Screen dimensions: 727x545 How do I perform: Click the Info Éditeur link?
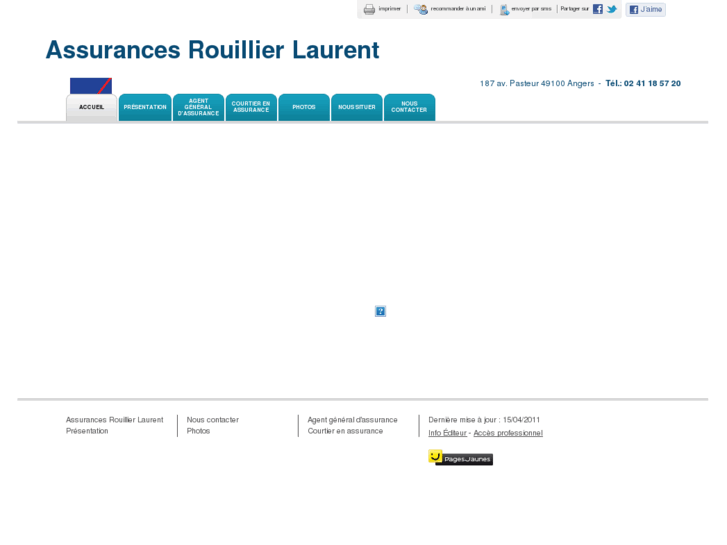[x=447, y=433]
